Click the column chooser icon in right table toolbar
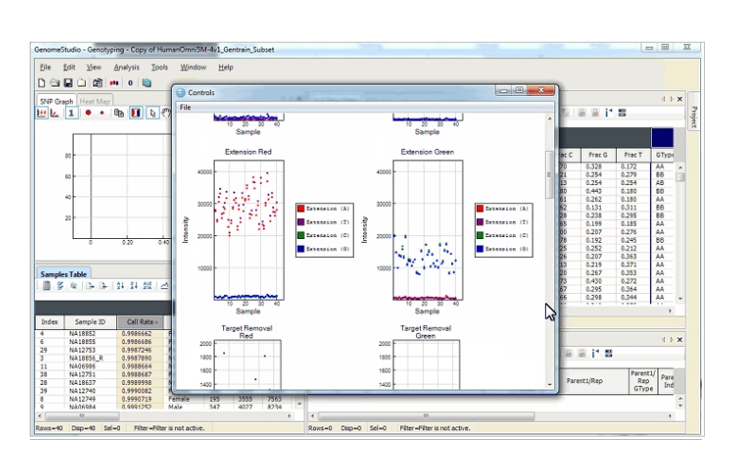Image resolution: width=736 pixels, height=475 pixels. [x=623, y=113]
